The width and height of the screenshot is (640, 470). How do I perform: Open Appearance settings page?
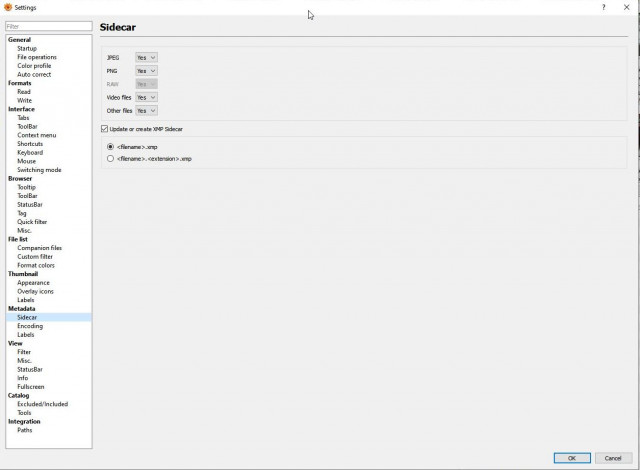(33, 283)
